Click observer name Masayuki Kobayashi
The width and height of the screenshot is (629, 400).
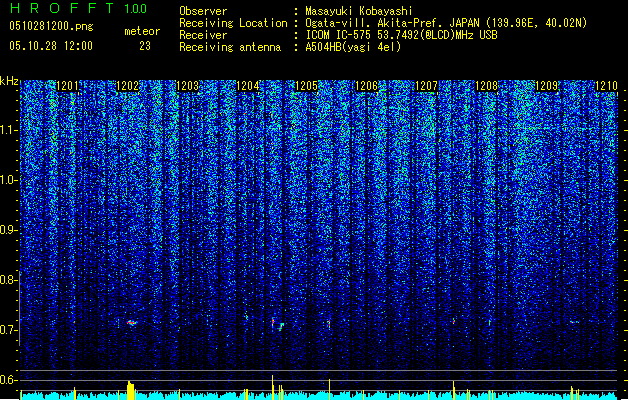(359, 11)
